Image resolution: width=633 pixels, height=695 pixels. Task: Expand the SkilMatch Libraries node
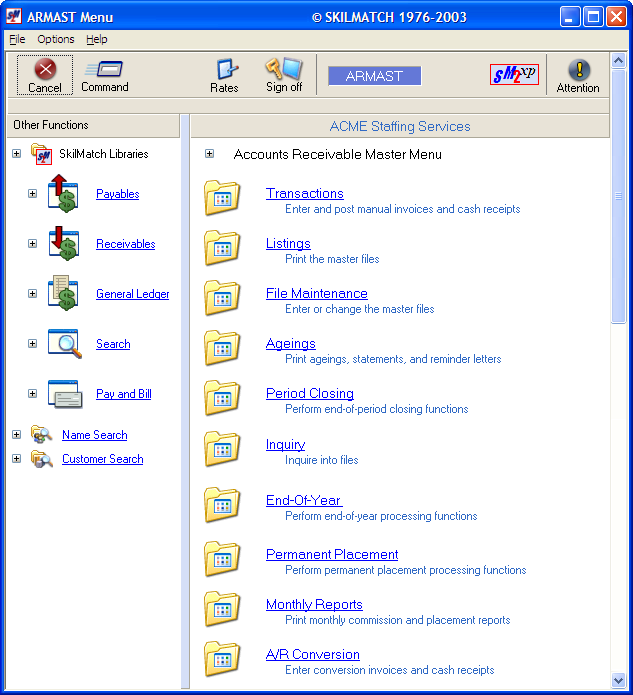(x=16, y=153)
